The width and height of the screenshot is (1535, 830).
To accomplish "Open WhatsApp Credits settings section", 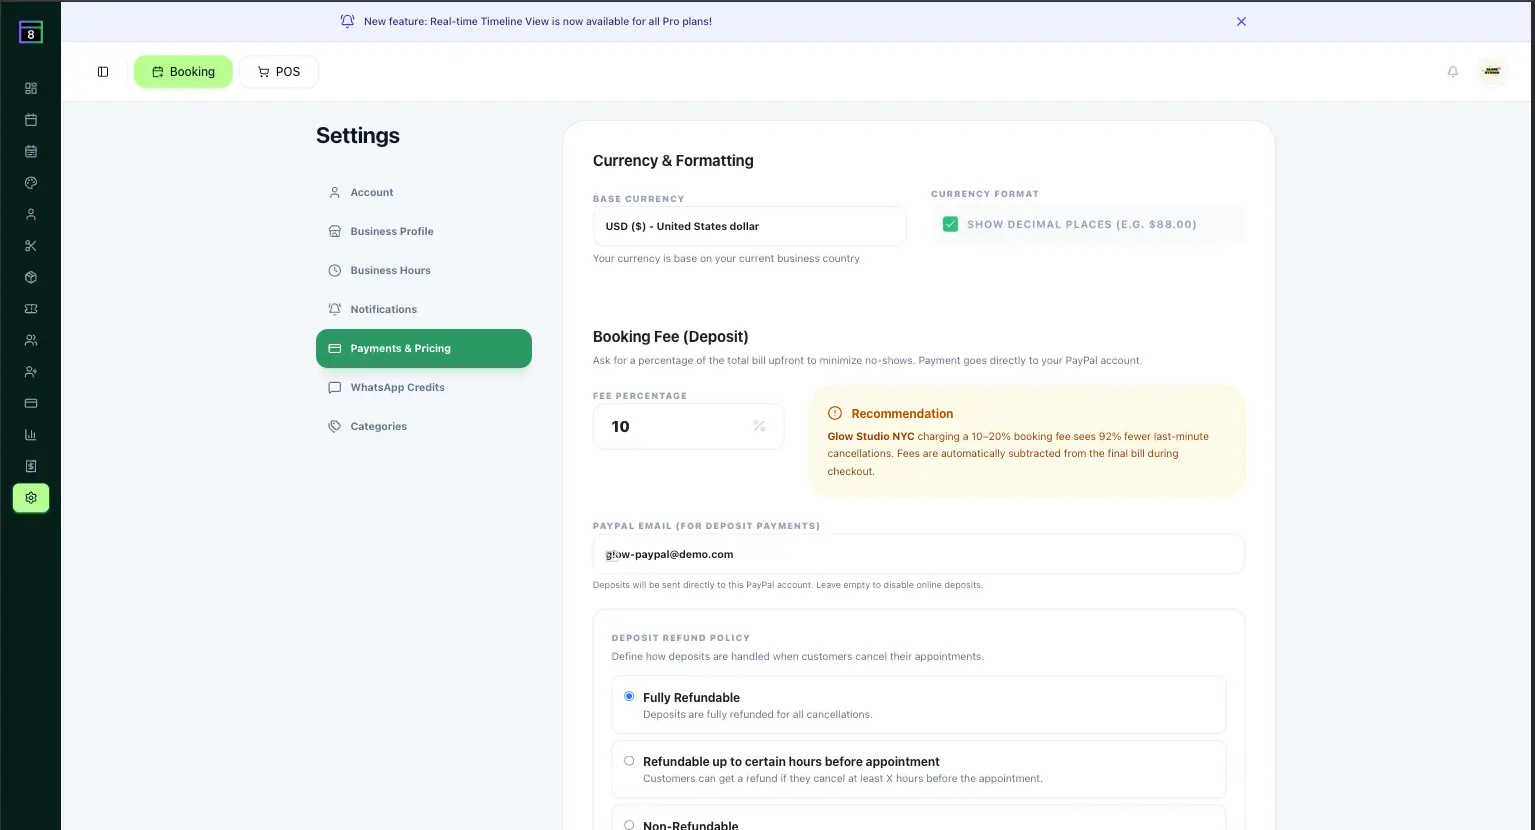I will coord(424,387).
